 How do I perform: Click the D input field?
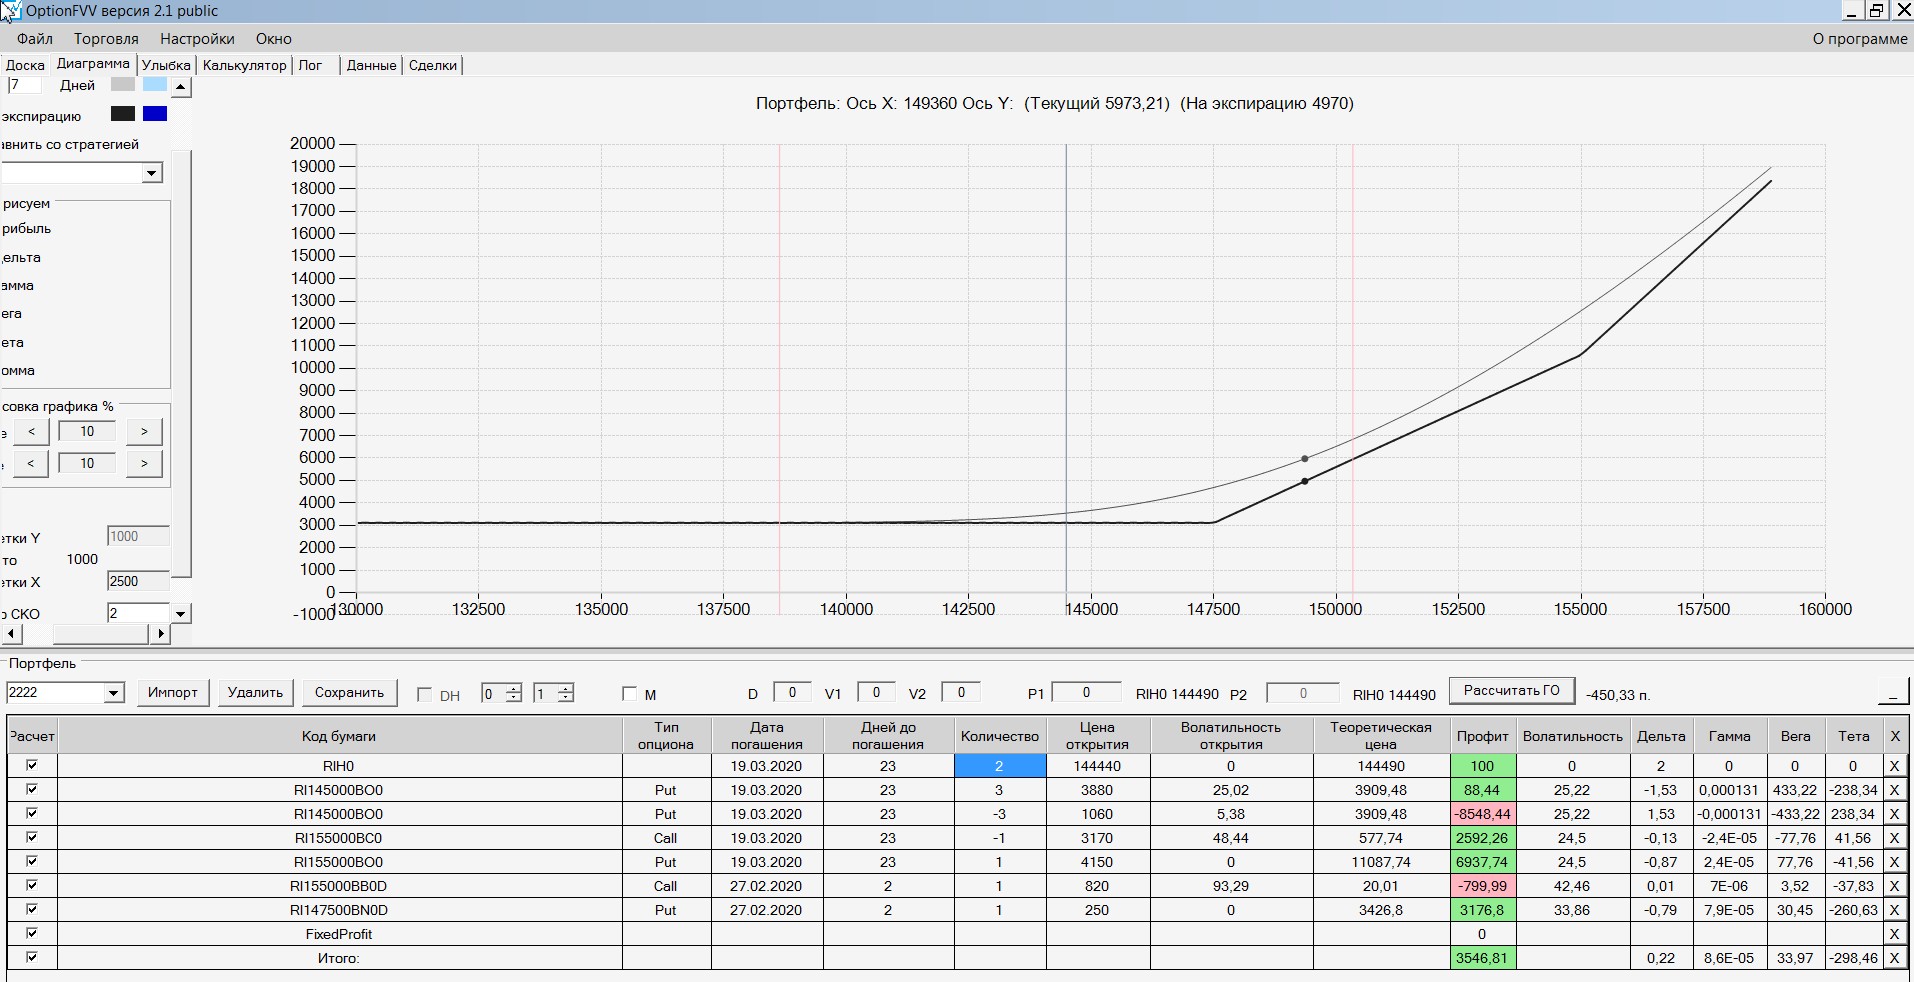[792, 692]
